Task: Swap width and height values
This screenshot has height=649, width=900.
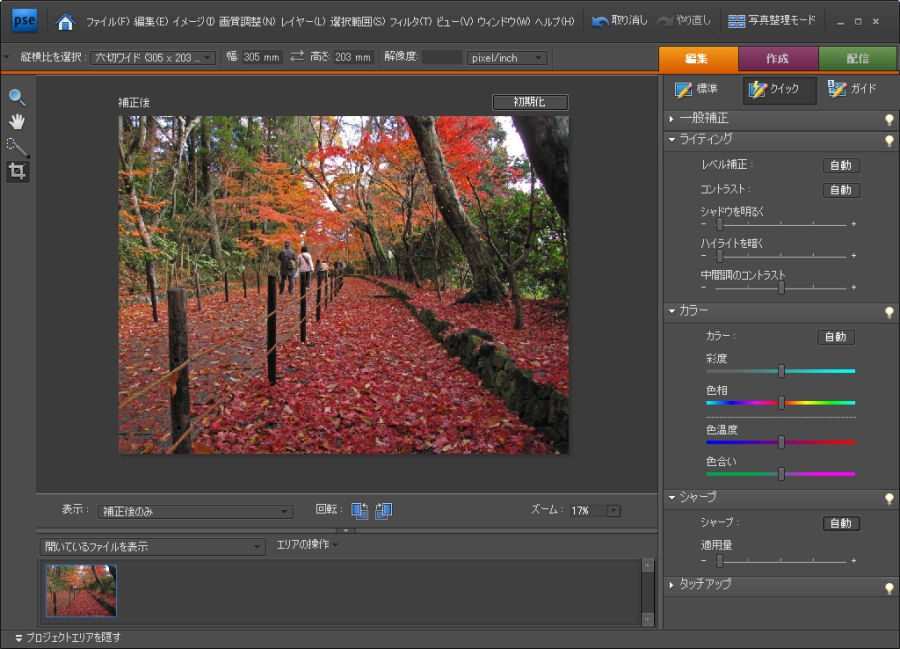Action: pos(297,58)
